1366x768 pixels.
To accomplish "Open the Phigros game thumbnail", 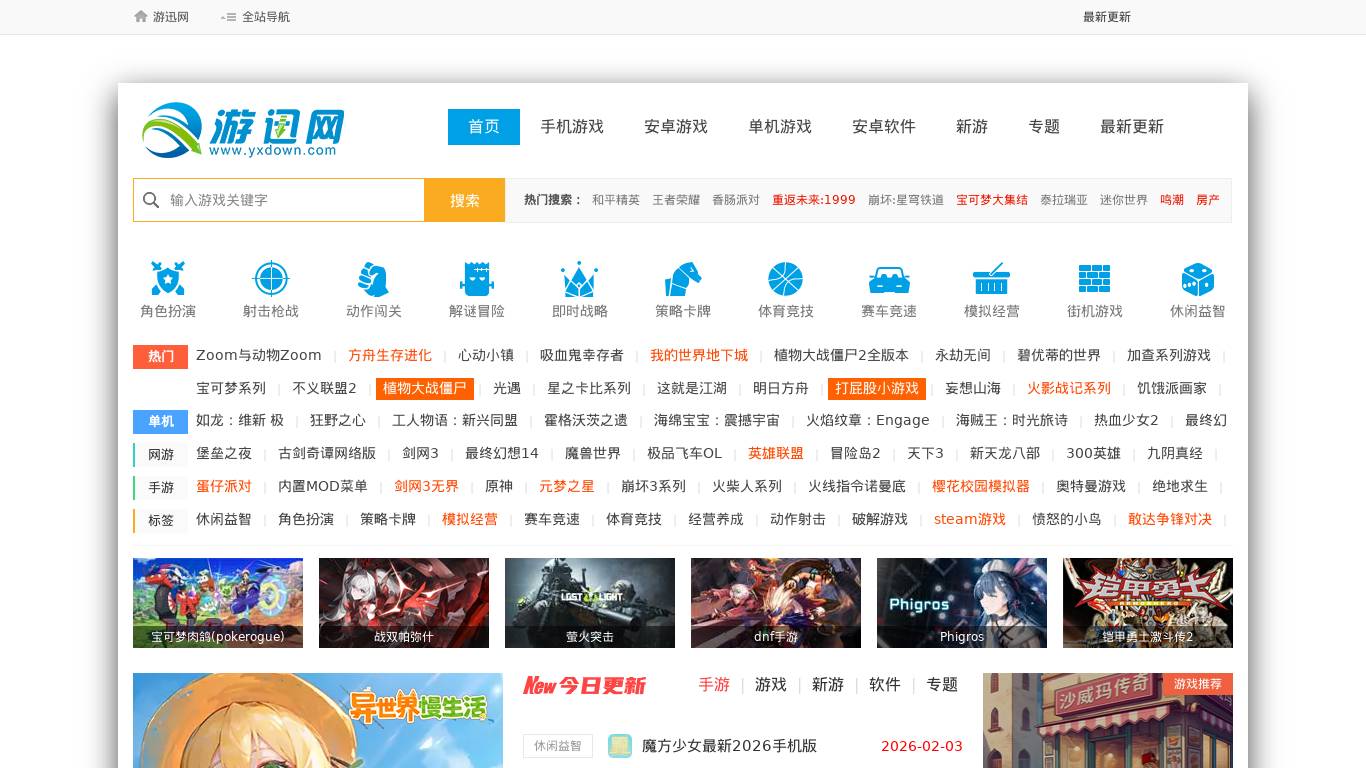I will 961,603.
